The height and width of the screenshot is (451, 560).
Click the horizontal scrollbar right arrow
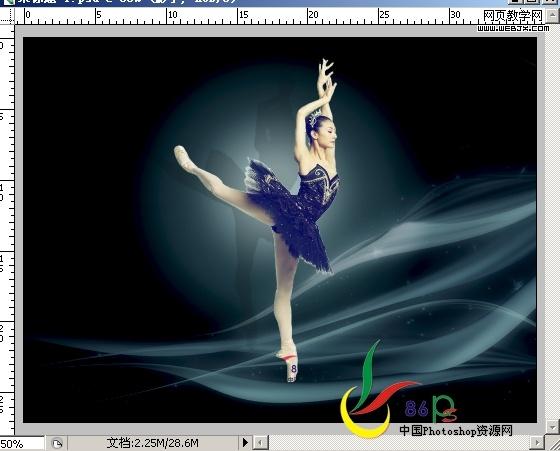coord(537,443)
